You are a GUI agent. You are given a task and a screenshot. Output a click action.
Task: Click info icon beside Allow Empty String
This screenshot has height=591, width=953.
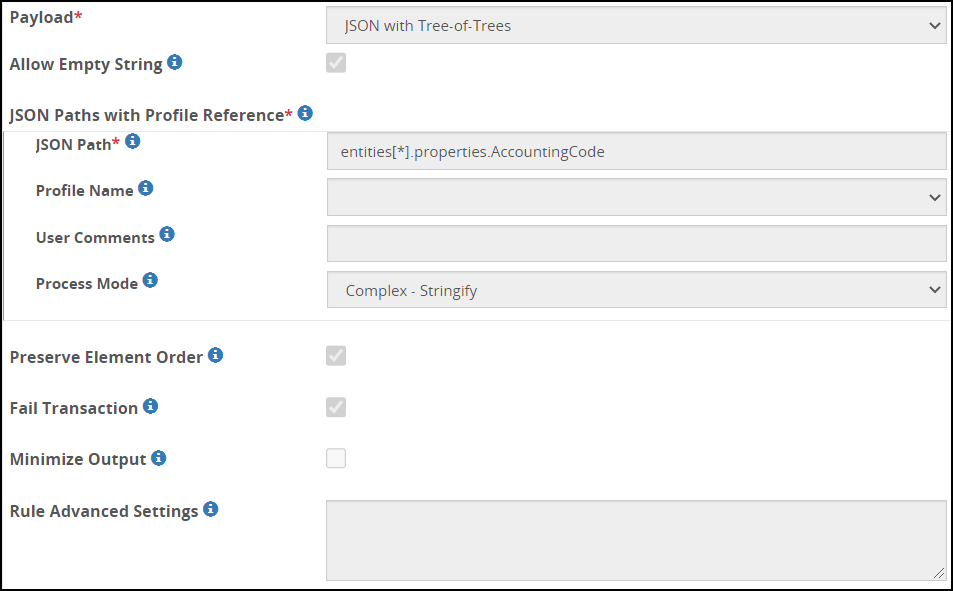[175, 63]
